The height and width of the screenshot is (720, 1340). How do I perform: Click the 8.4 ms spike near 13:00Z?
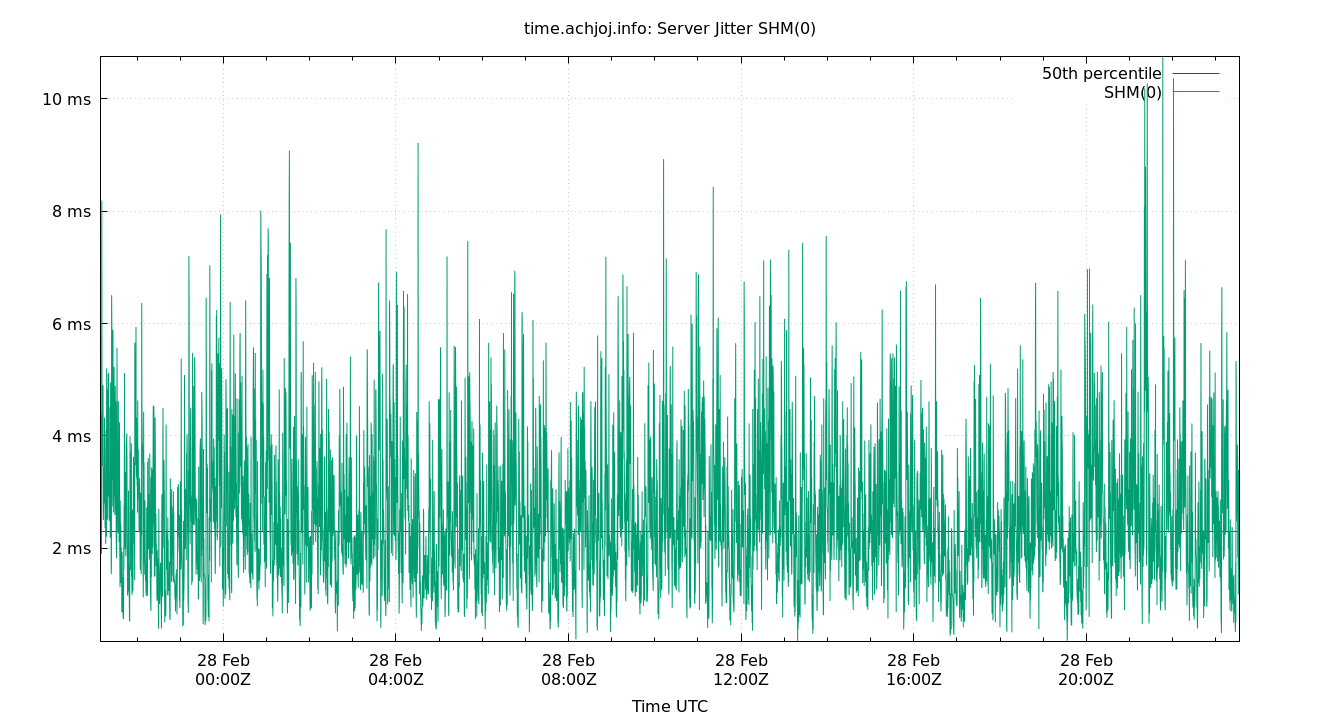pos(714,187)
